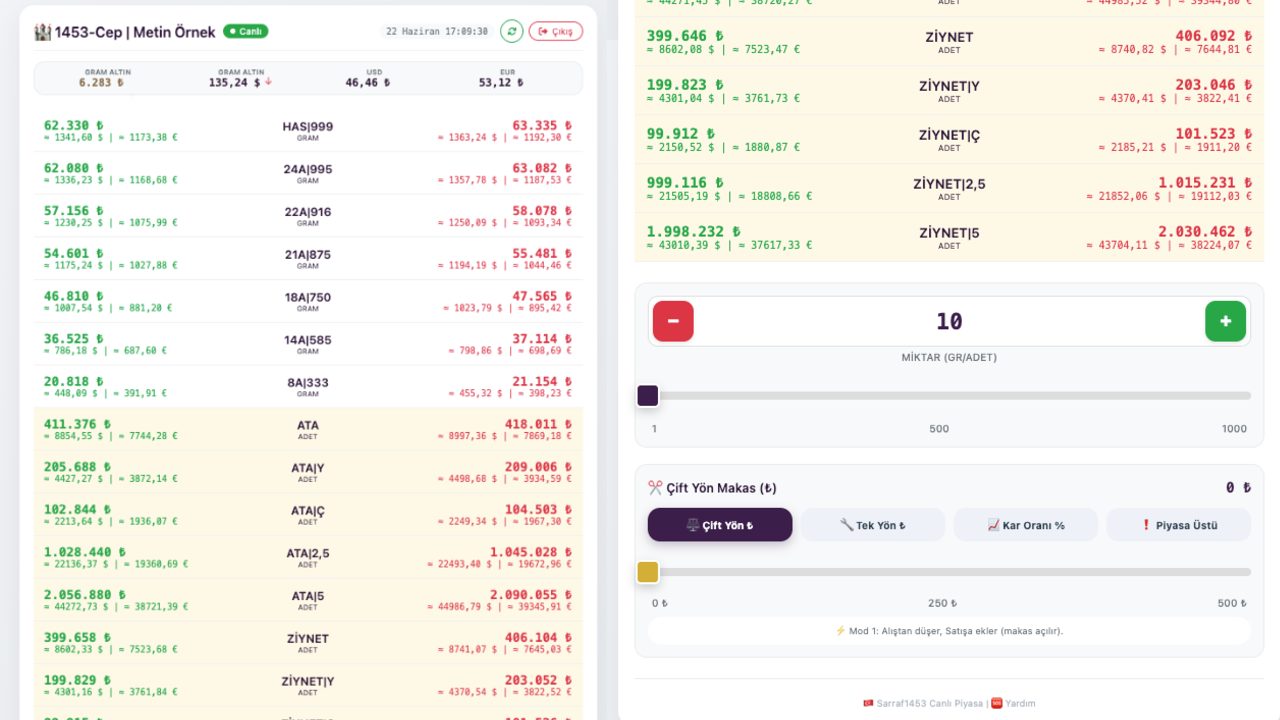The height and width of the screenshot is (720, 1280).
Task: Click the quantity slider handle
Action: 648,396
